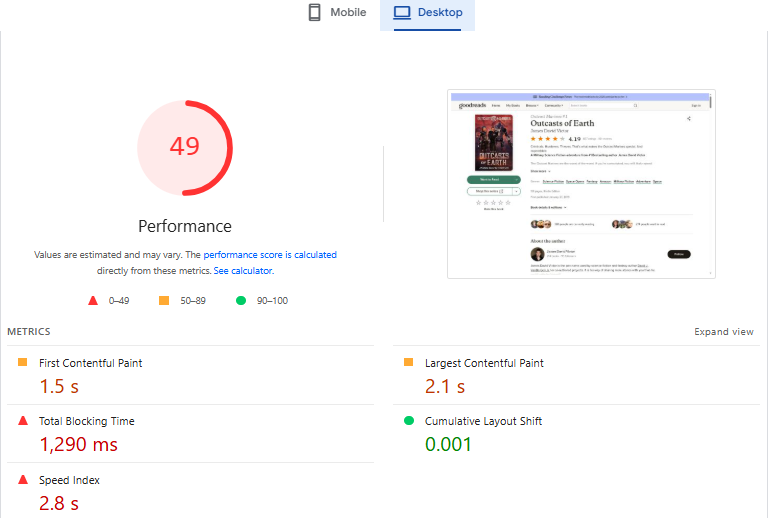This screenshot has height=518, width=768.
Task: Switch to the Mobile tab
Action: tap(337, 12)
